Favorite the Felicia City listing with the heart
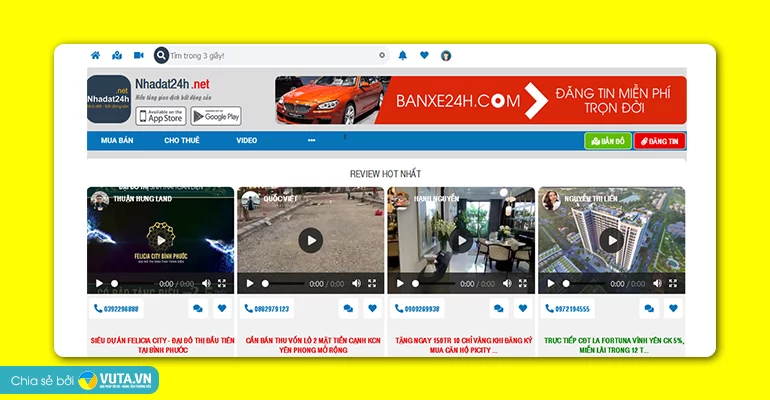The height and width of the screenshot is (400, 770). 222,309
